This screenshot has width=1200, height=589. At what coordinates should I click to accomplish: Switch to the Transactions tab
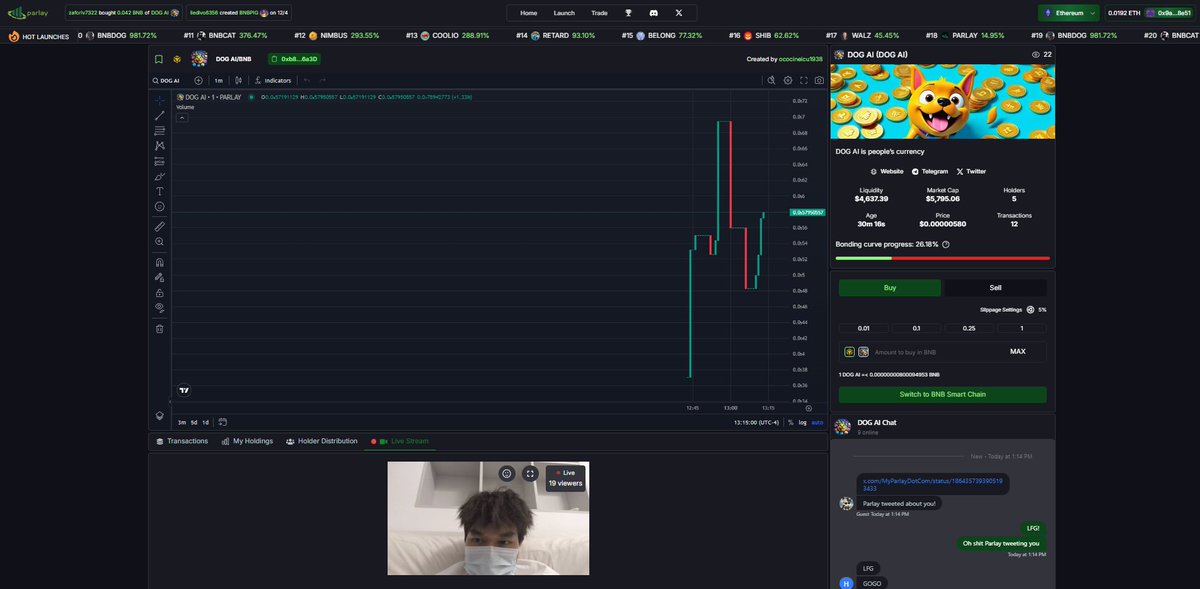point(181,441)
